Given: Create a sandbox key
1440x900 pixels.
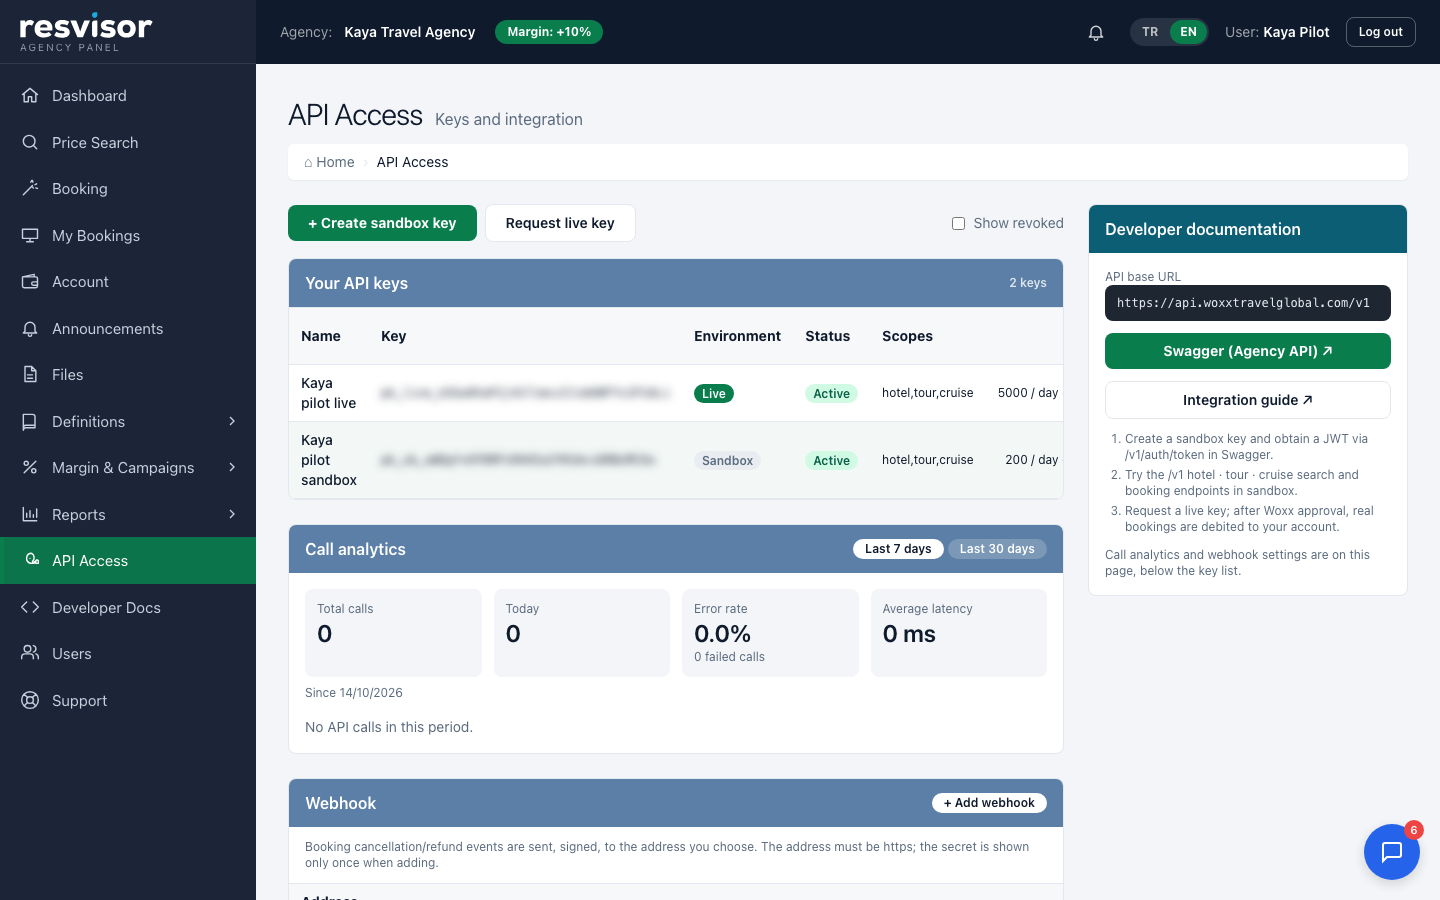Looking at the screenshot, I should pos(382,223).
